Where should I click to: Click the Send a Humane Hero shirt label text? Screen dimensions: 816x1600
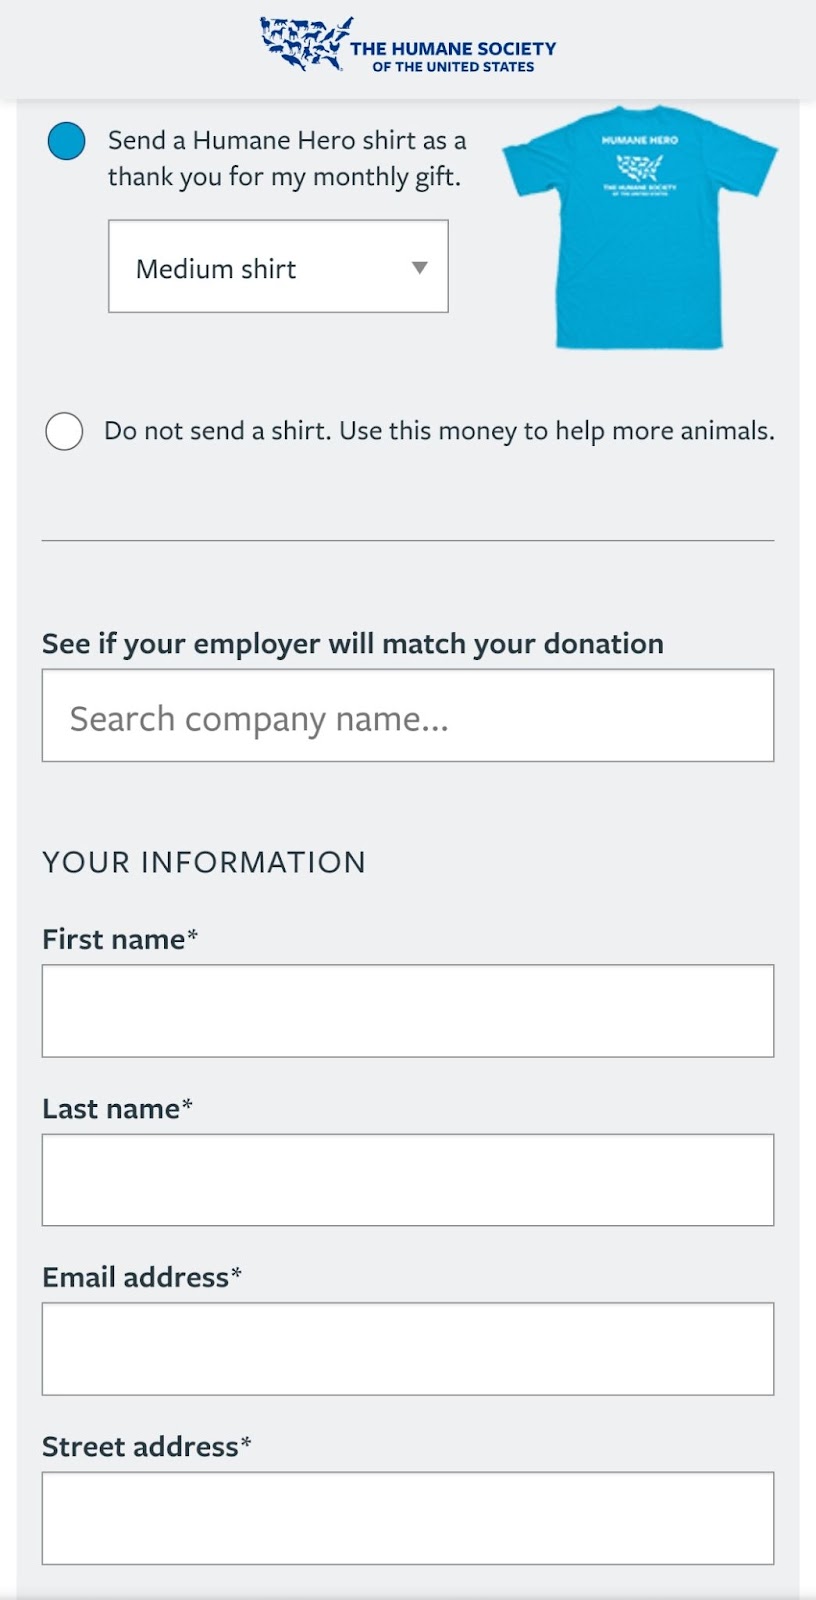(287, 158)
